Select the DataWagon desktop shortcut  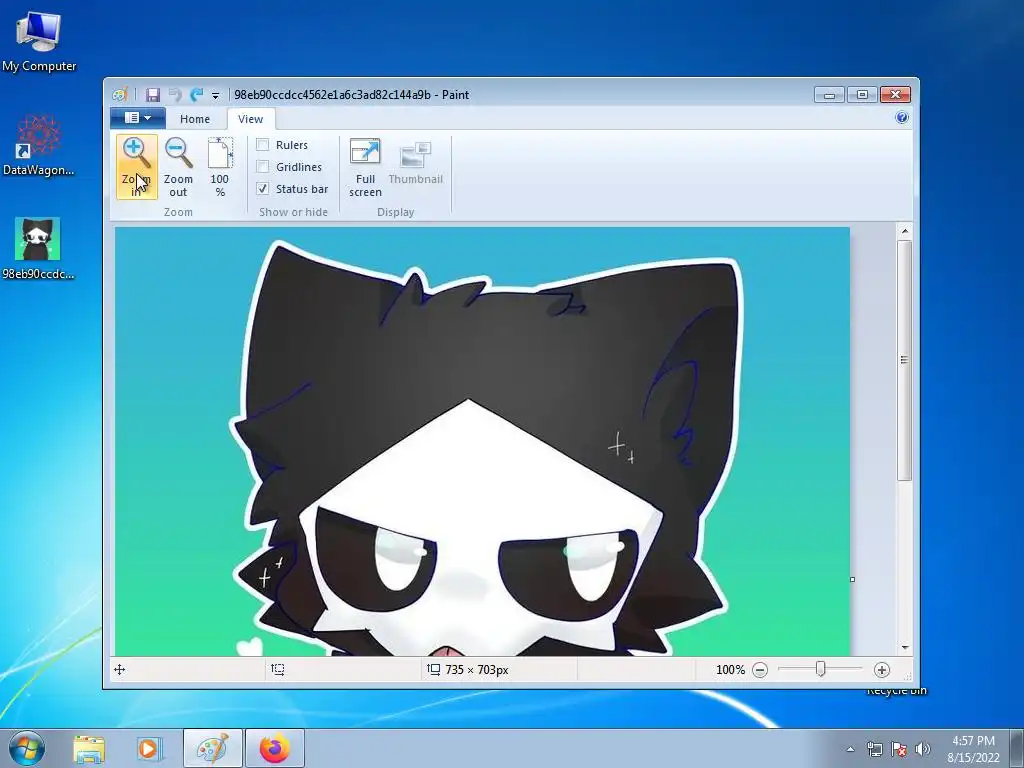pos(39,146)
